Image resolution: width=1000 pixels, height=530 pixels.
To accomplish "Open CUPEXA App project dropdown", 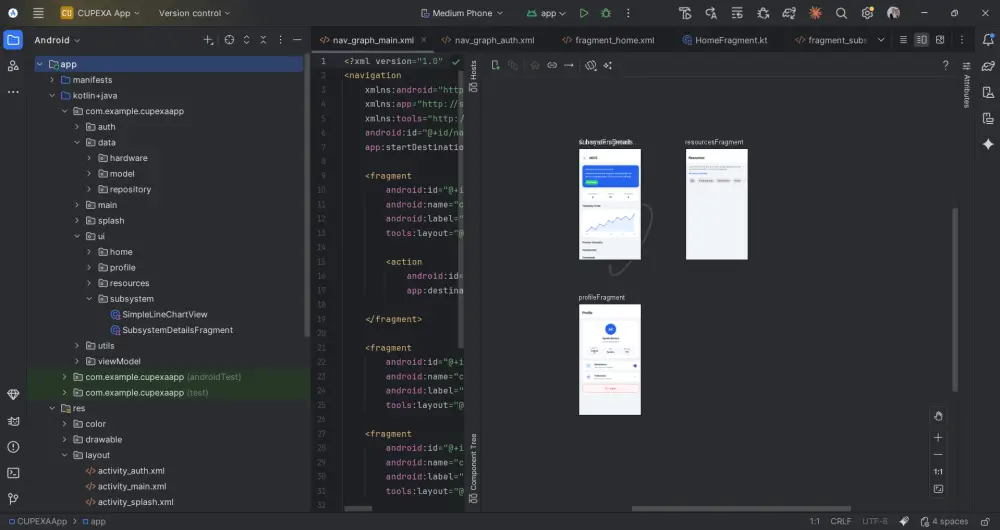I will coord(100,13).
